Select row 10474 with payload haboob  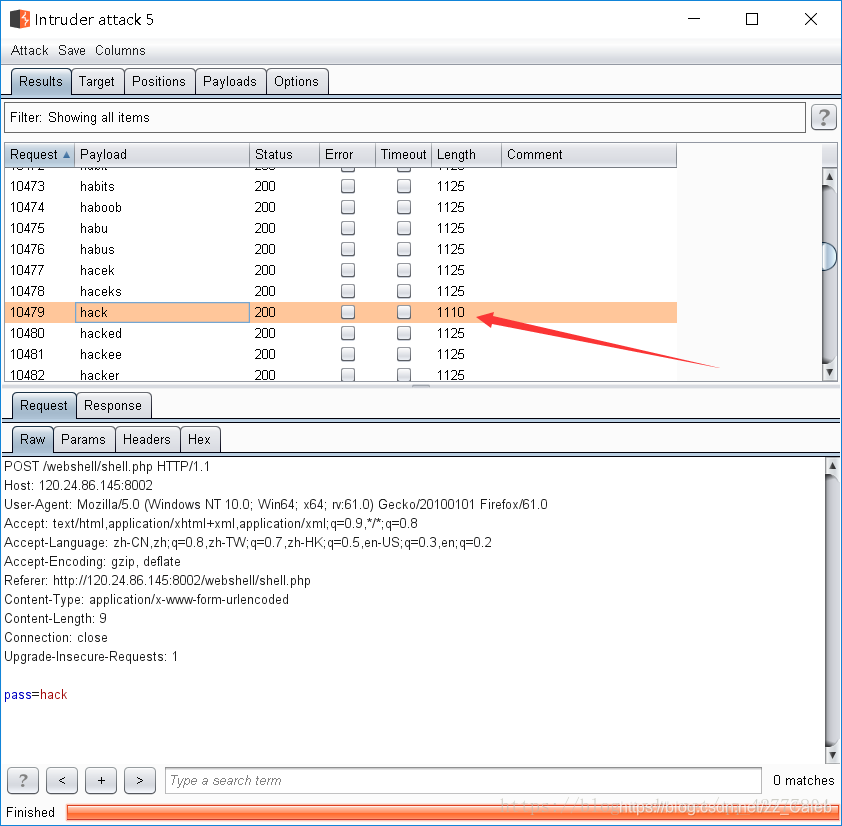(x=340, y=207)
